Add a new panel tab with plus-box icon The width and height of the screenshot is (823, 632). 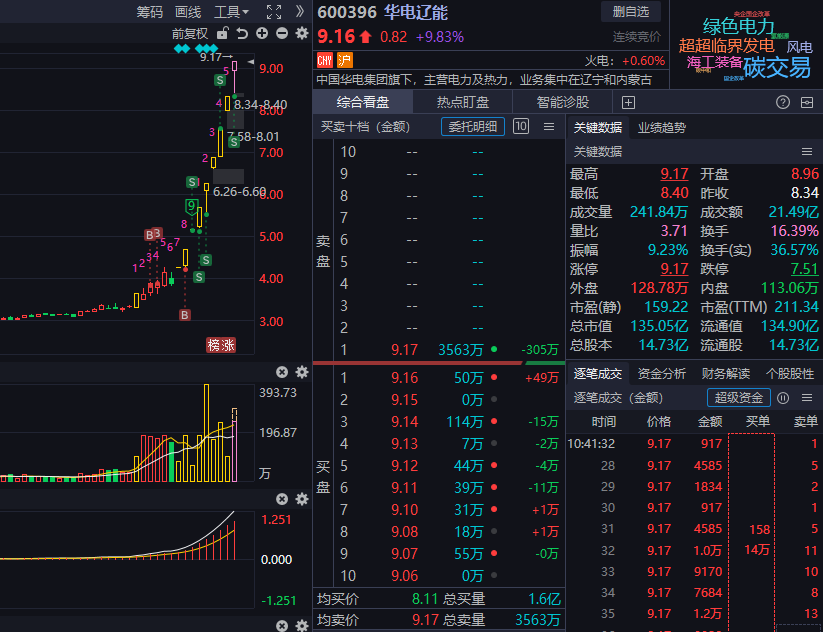[628, 102]
